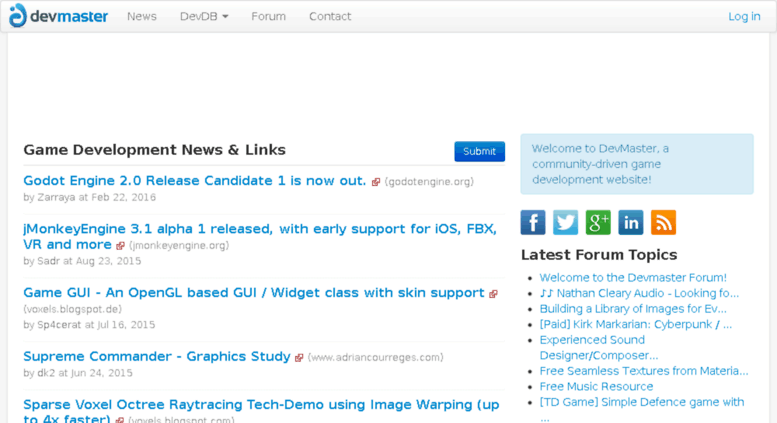Open jMonkeyEngine 3.1 alpha 1 headline
This screenshot has width=777, height=423.
[x=260, y=236]
